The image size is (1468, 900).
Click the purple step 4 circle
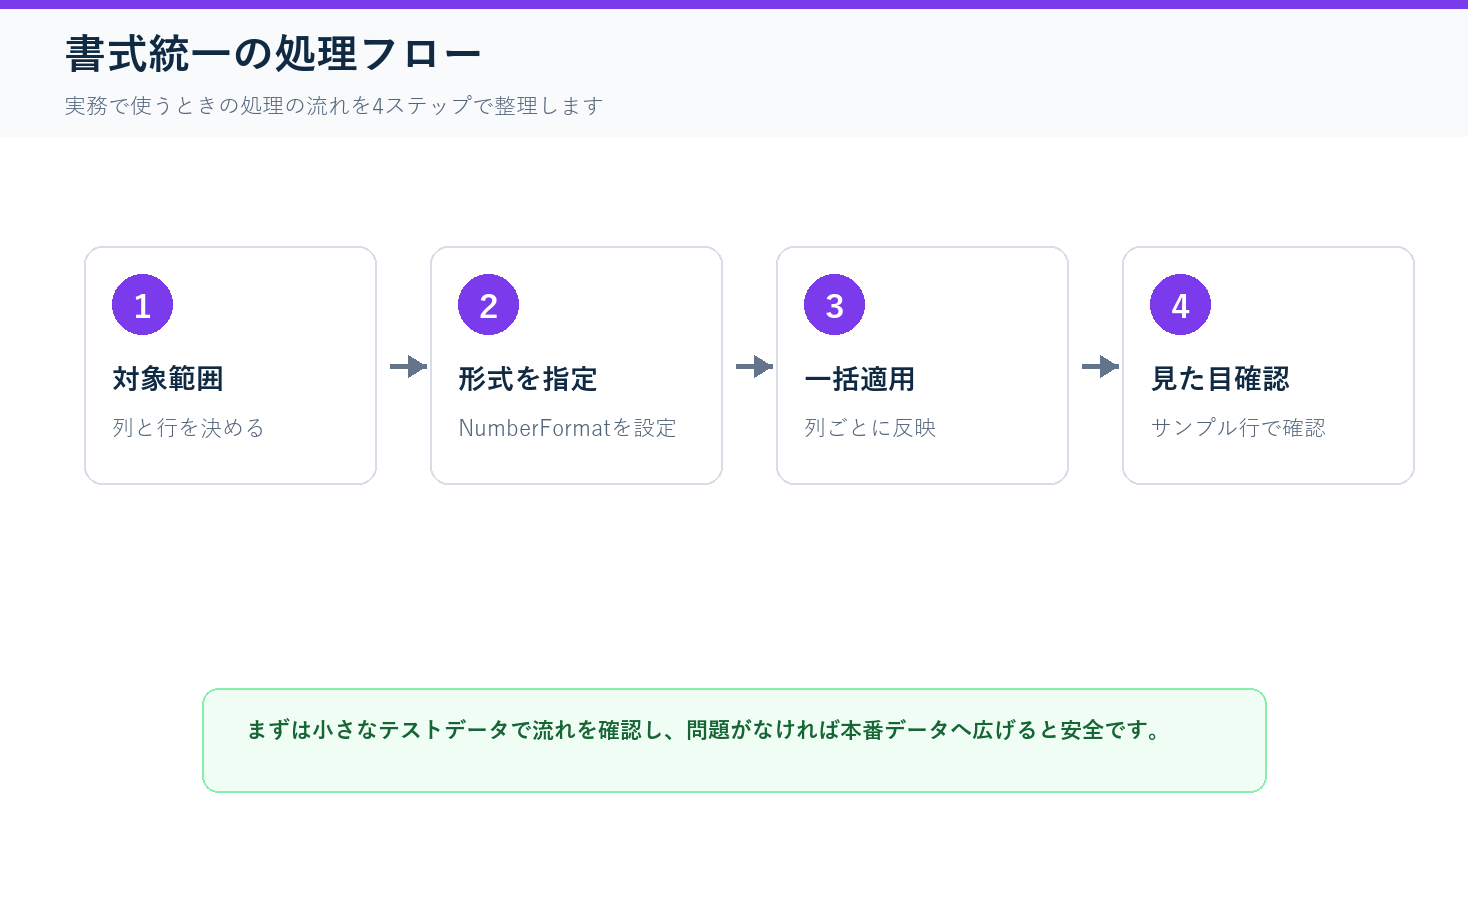point(1180,305)
